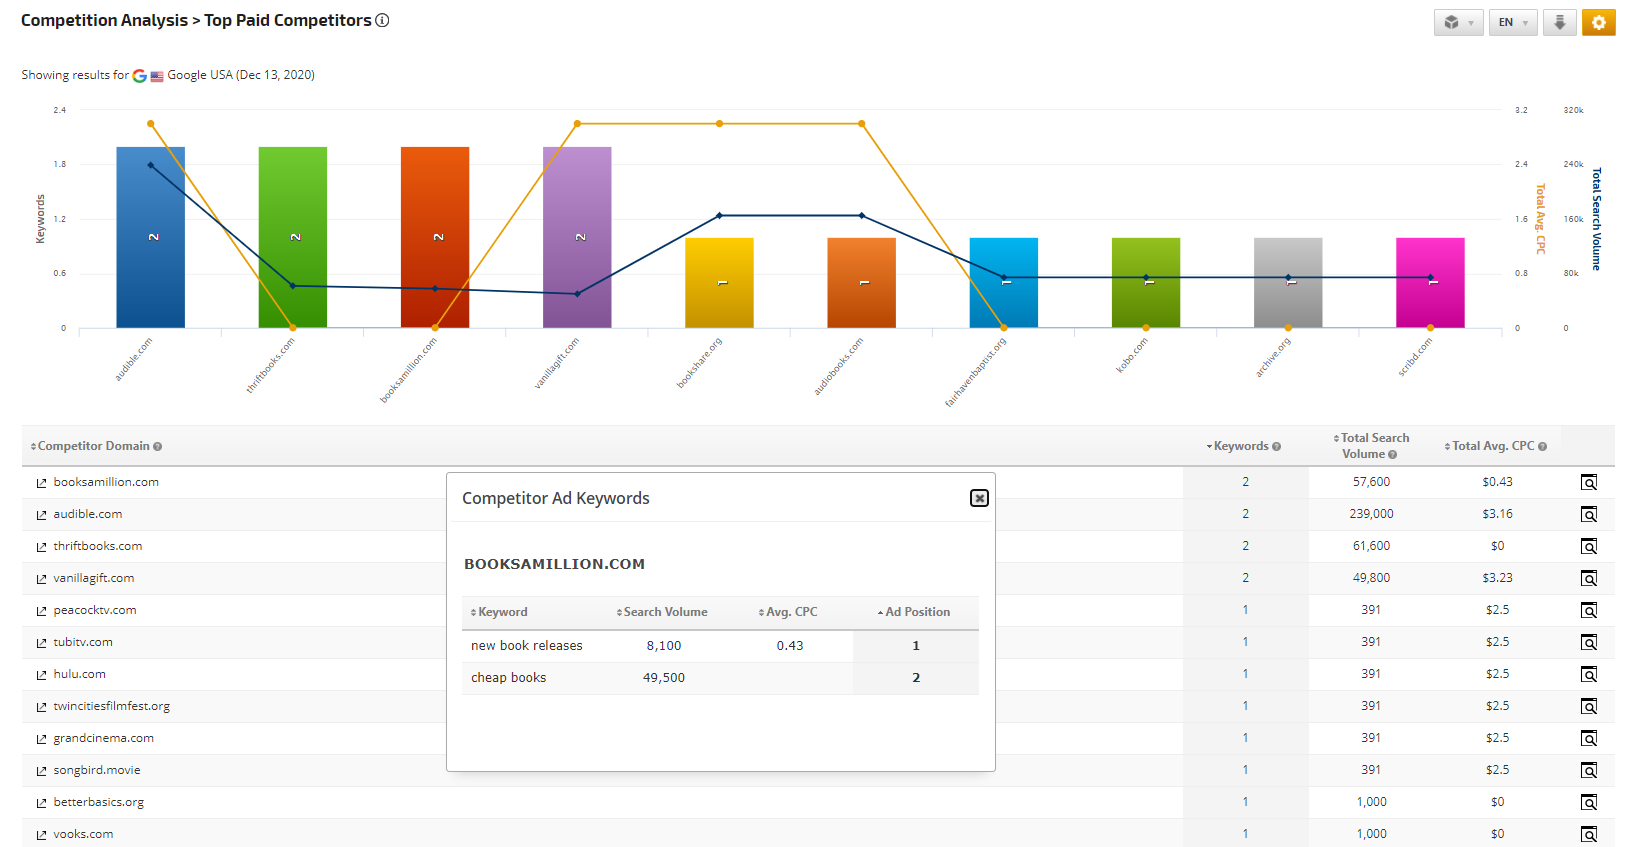This screenshot has width=1634, height=847.
Task: Open the cube icon dropdown
Action: coord(1458,22)
